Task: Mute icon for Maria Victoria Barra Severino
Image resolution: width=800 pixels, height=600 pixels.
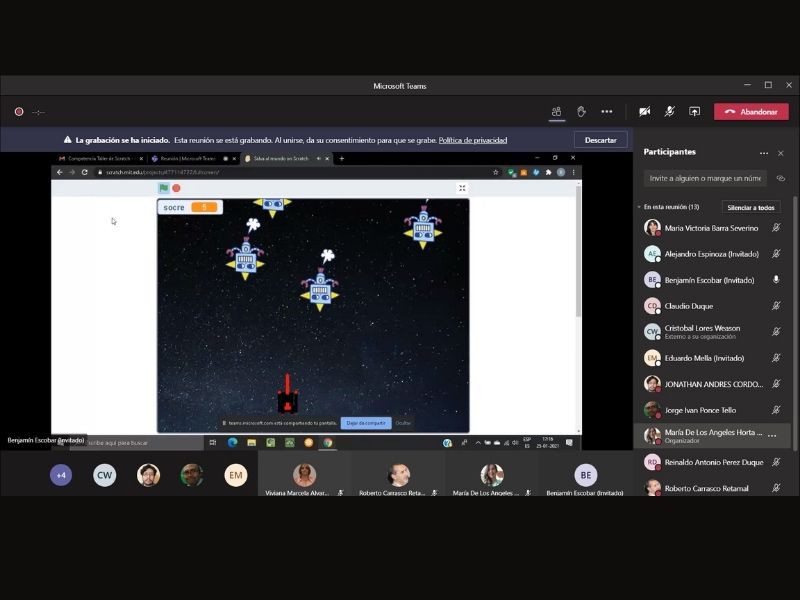Action: coord(776,228)
